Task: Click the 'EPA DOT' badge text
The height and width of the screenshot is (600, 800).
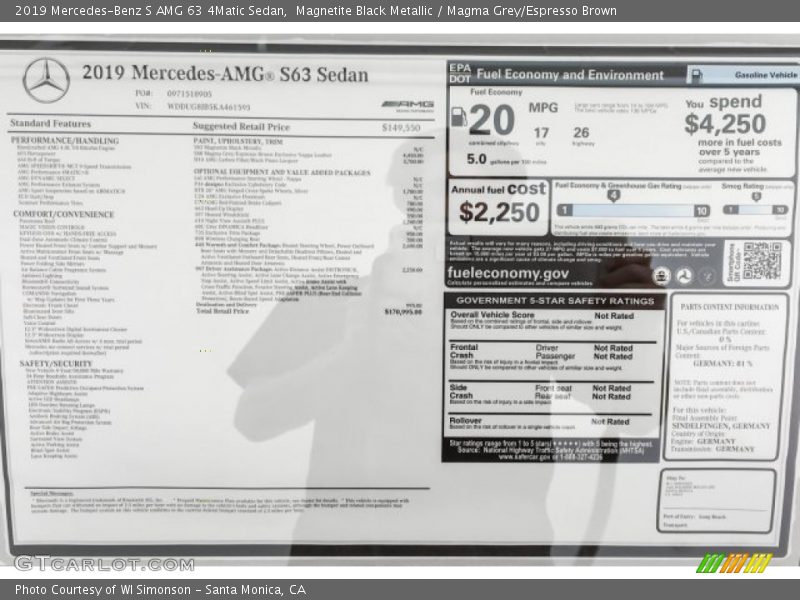Action: click(460, 73)
